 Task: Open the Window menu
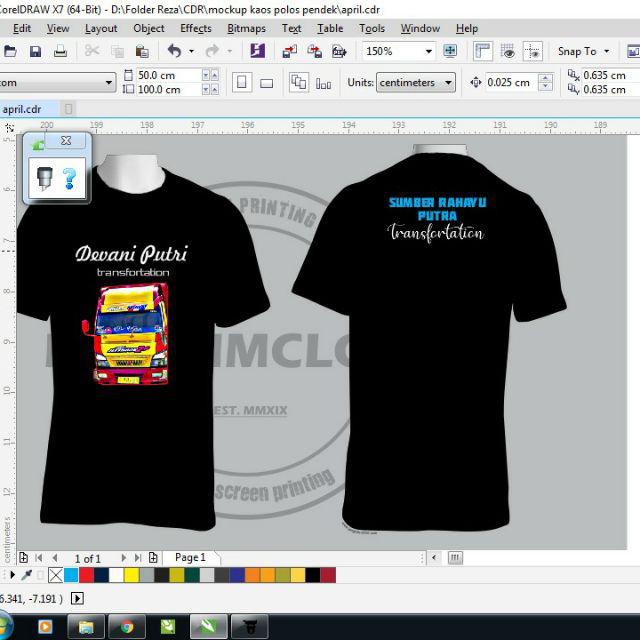[x=420, y=28]
